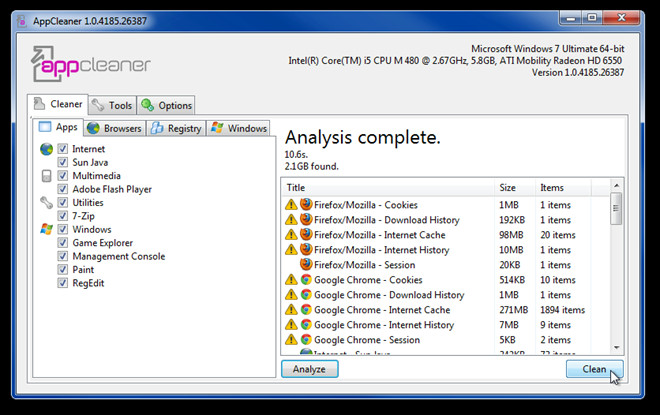This screenshot has width=660, height=415.
Task: Open the Options tab
Action: [166, 105]
